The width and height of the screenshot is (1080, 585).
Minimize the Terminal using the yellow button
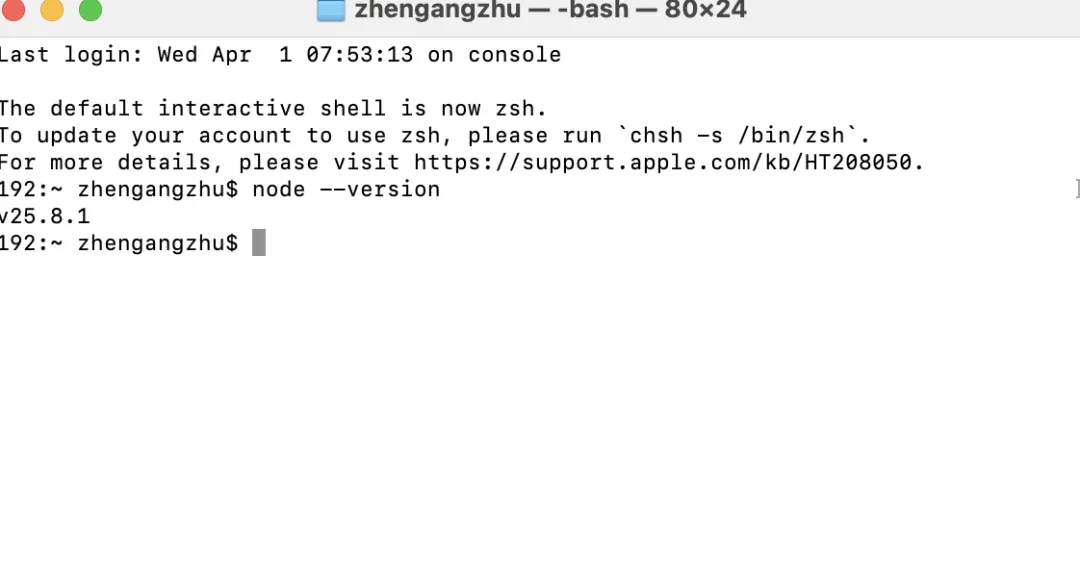52,9
